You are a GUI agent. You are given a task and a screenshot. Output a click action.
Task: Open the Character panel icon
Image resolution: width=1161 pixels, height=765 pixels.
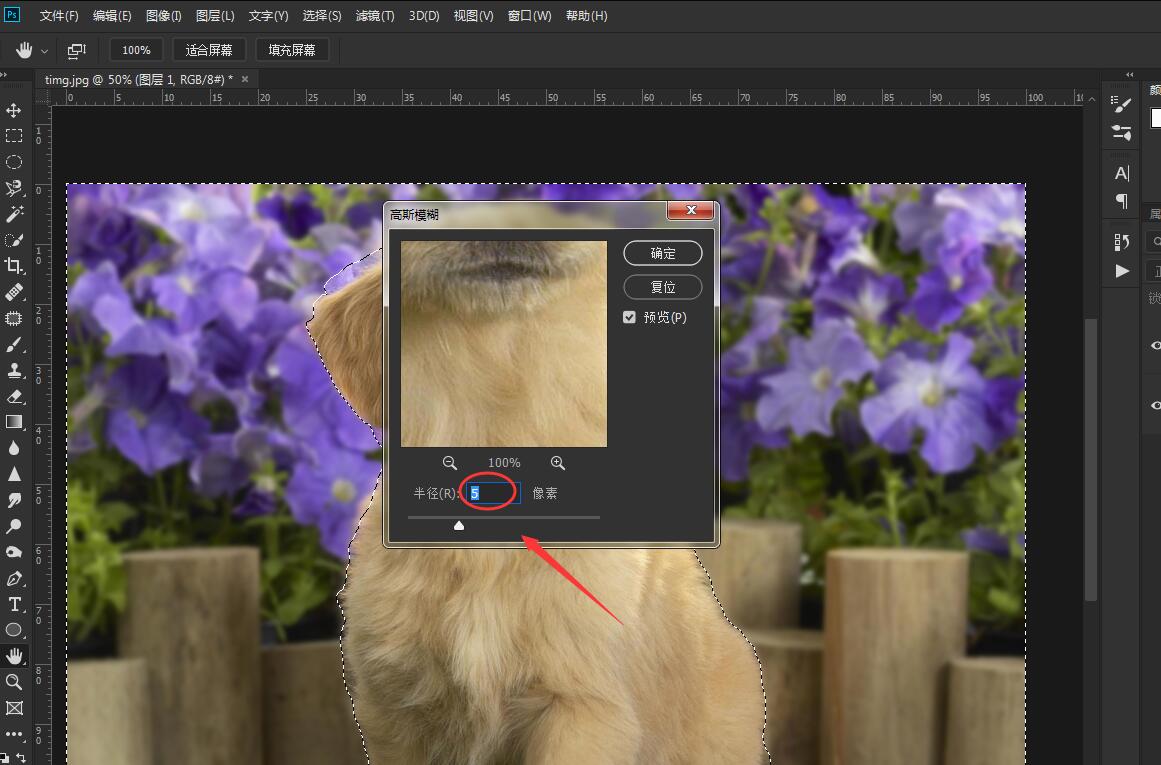coord(1121,173)
